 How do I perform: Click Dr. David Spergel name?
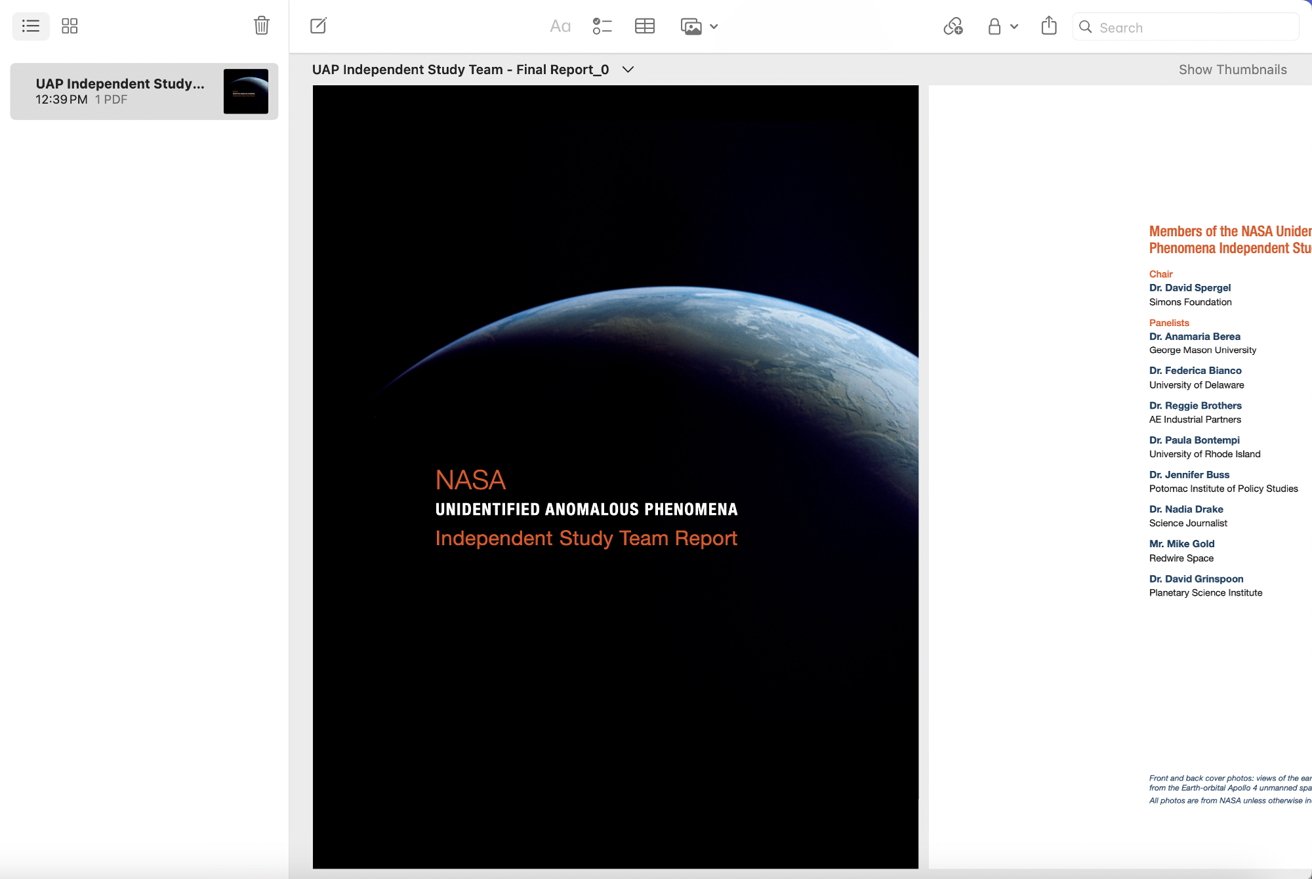click(1190, 288)
